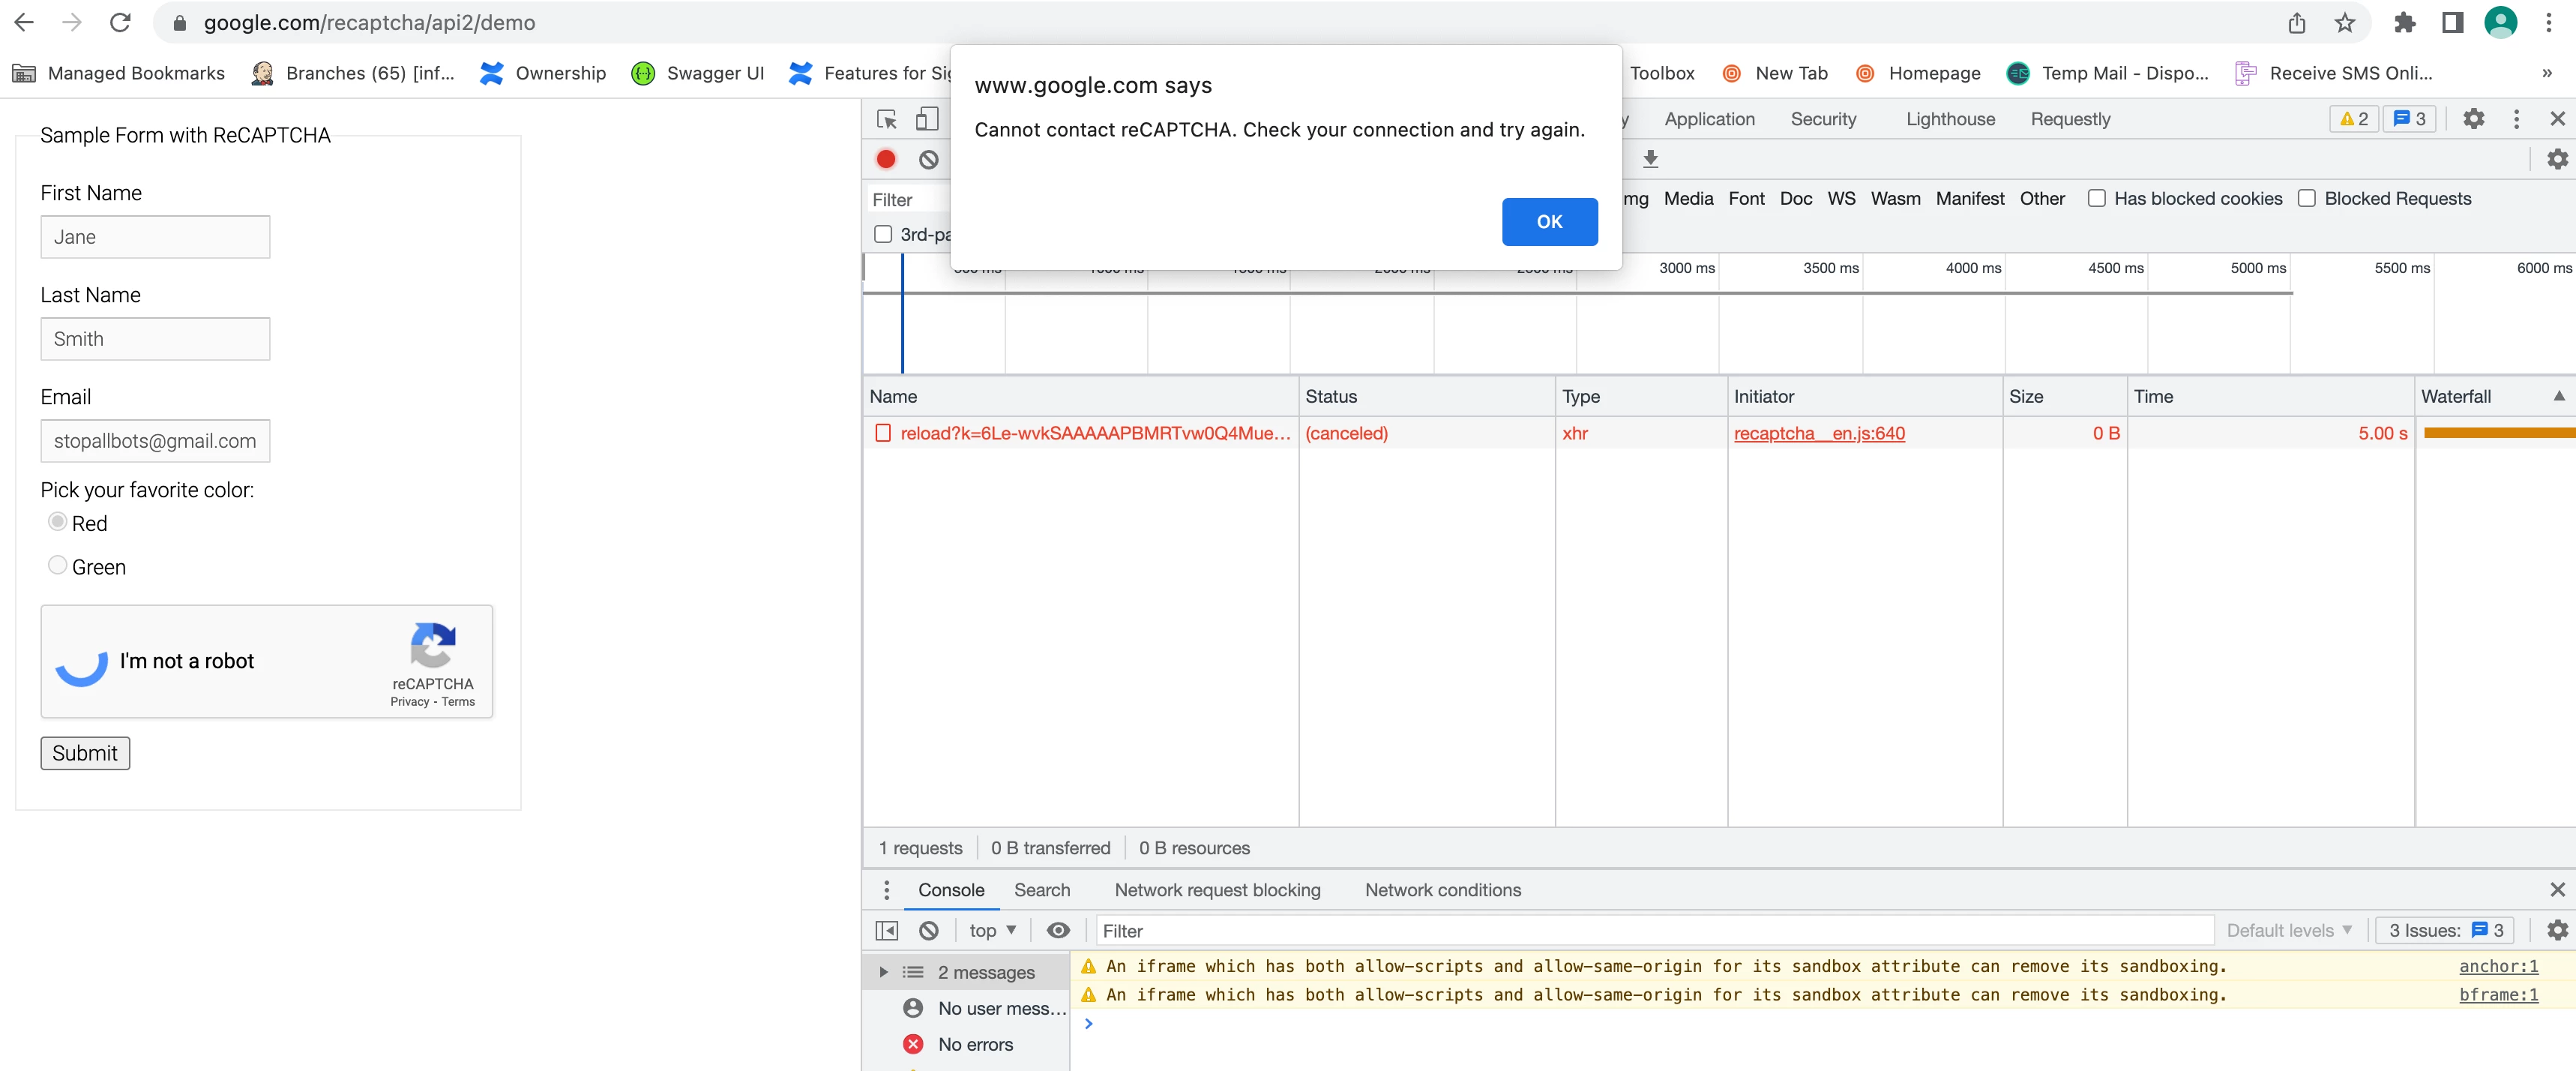The height and width of the screenshot is (1071, 2576).
Task: Switch to the Security tab
Action: [1823, 119]
